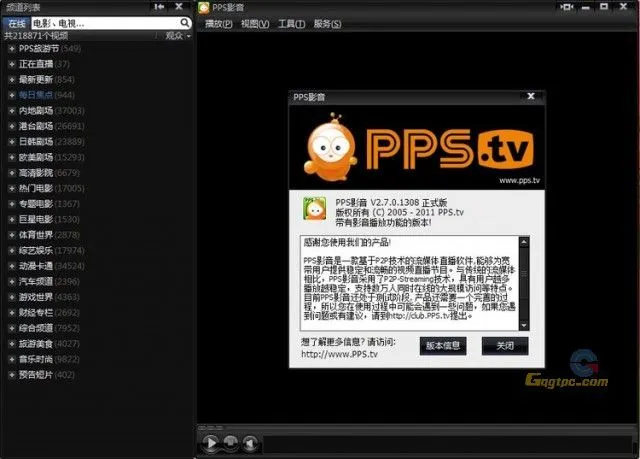Click the description box scrollbar thumb

[x=524, y=273]
